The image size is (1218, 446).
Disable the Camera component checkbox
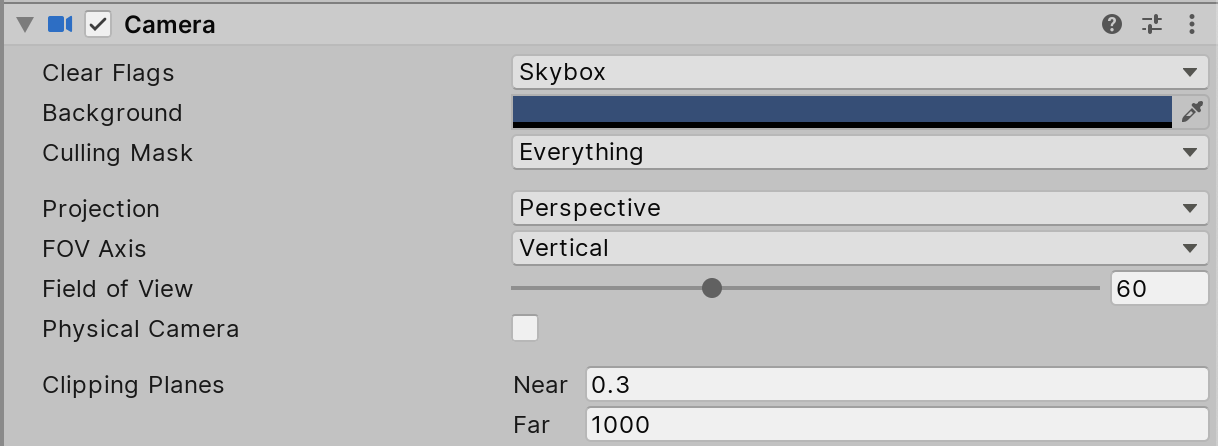98,24
